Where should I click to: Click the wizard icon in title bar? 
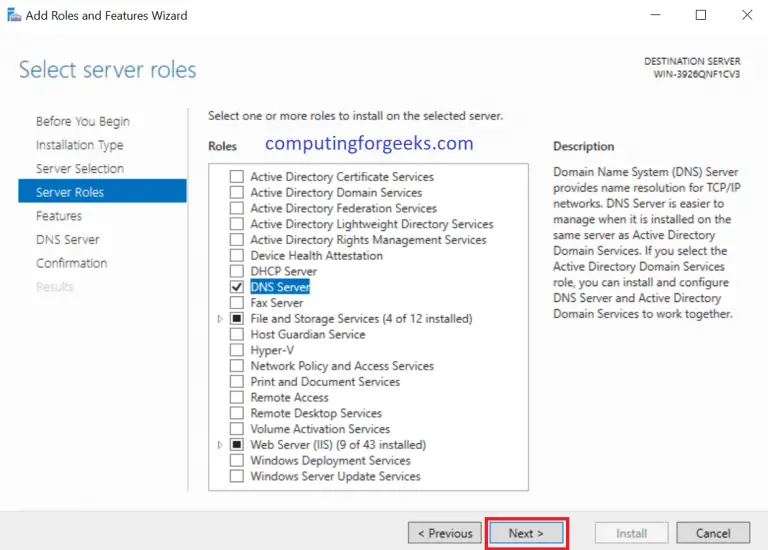coord(14,15)
